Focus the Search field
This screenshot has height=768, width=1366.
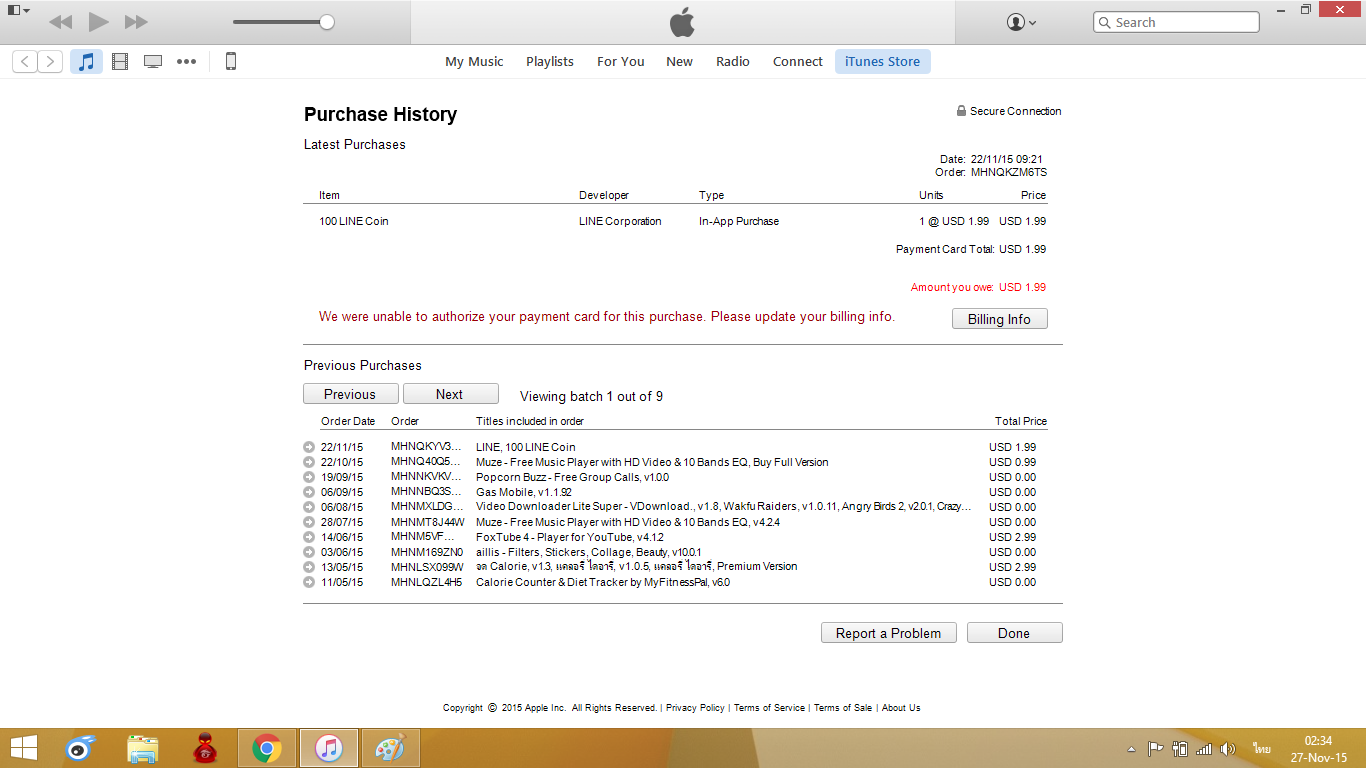pyautogui.click(x=1176, y=22)
